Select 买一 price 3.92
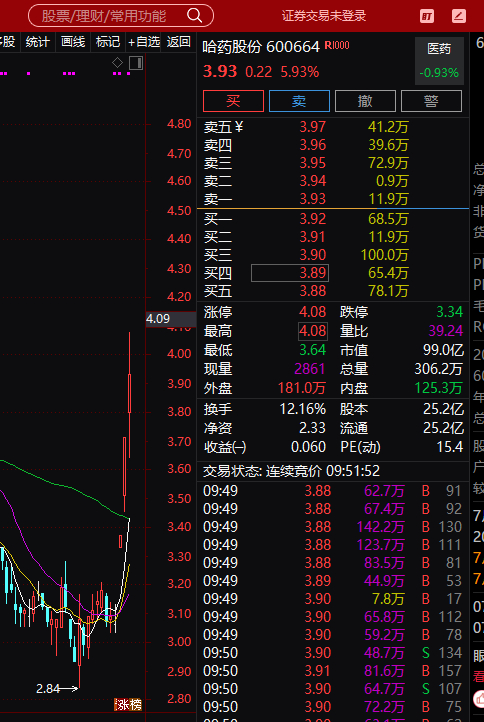The height and width of the screenshot is (722, 484). [x=313, y=219]
